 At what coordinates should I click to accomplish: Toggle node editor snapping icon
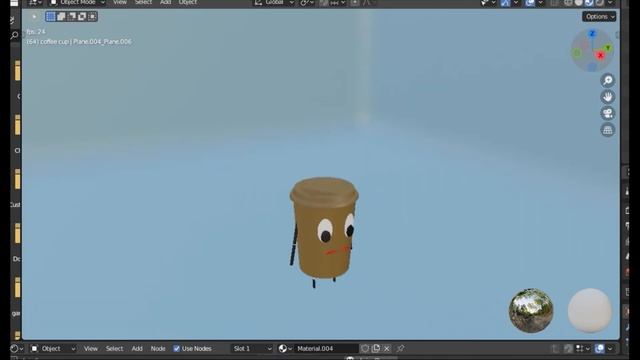tap(568, 349)
